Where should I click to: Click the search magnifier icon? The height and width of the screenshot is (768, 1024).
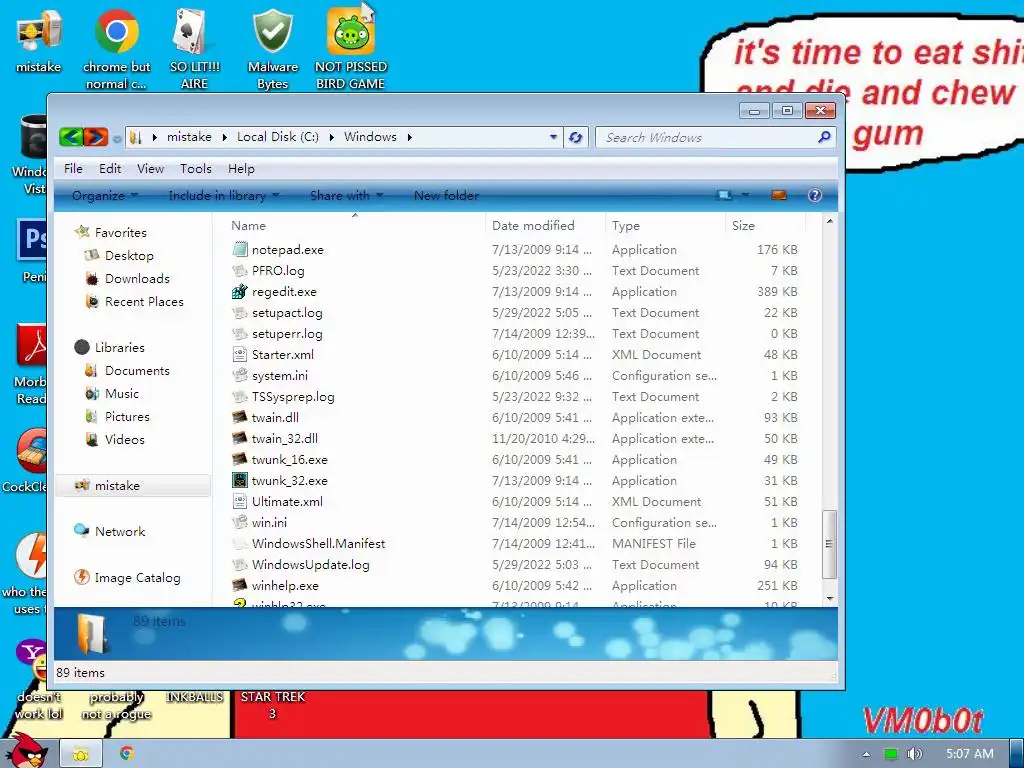tap(824, 137)
